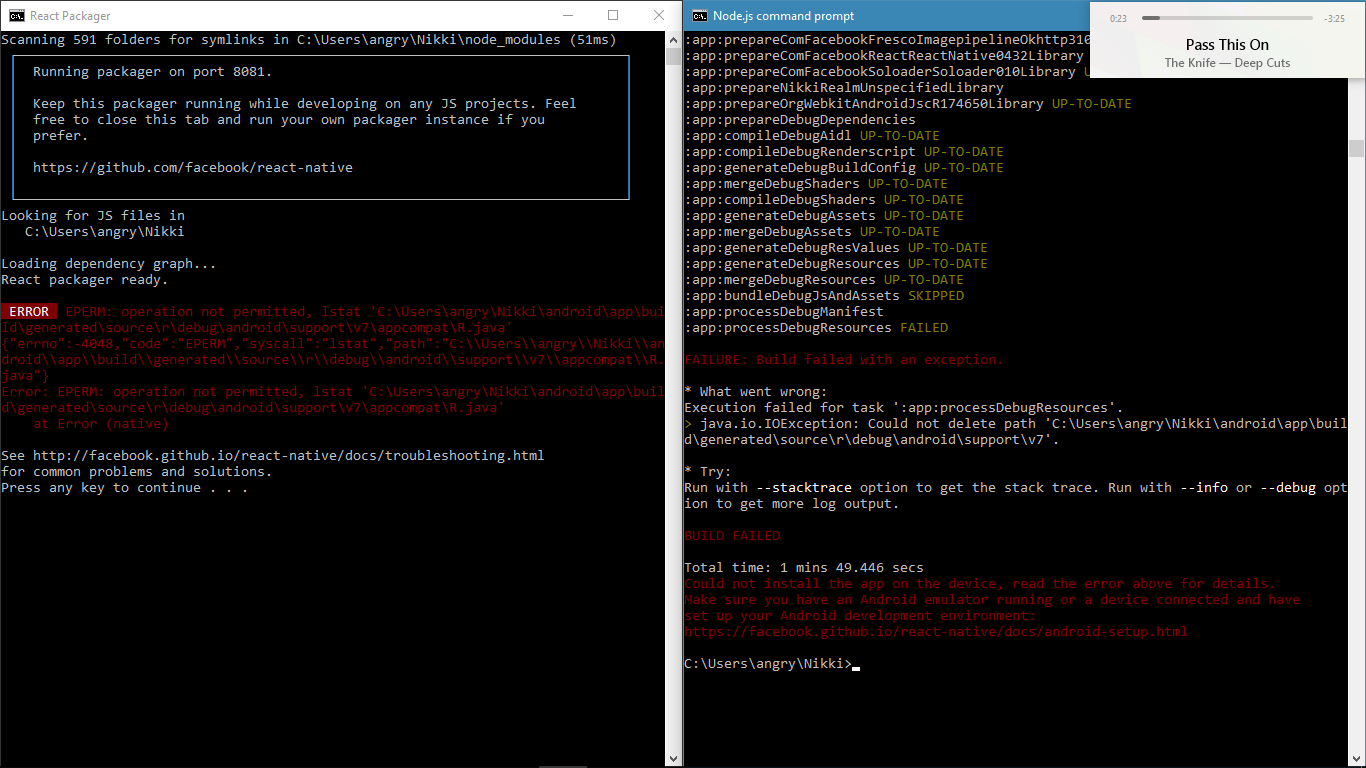Screen dimensions: 1366x768
Task: Click the ":app:processDebugResources FAILED" line
Action: 816,328
